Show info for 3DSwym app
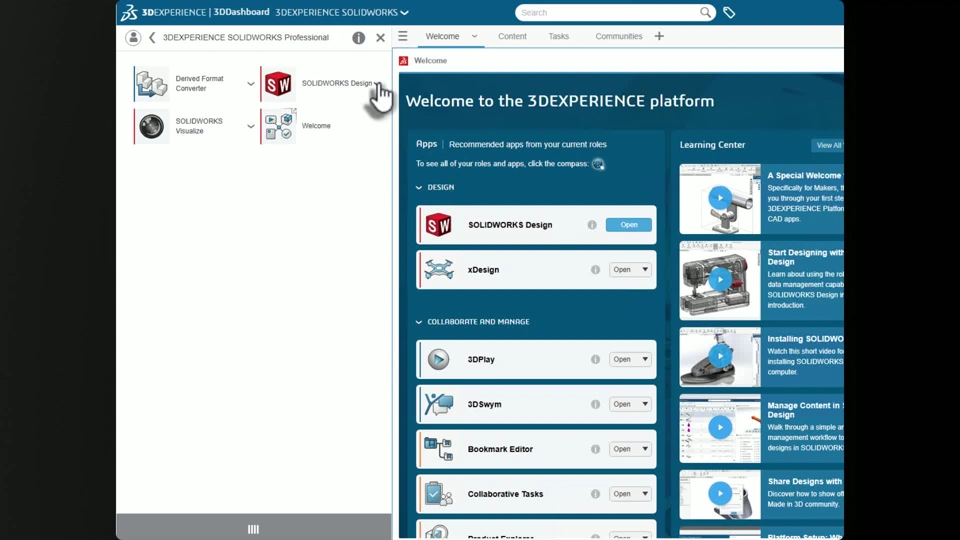The width and height of the screenshot is (960, 540). [595, 404]
